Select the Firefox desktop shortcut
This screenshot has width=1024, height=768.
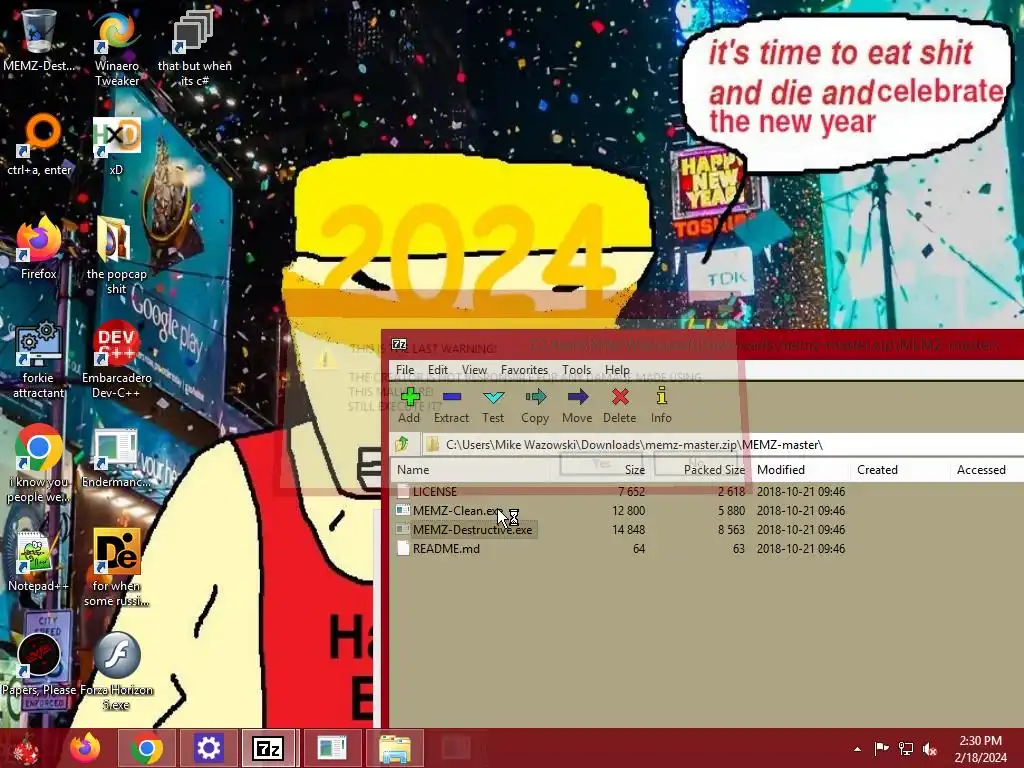(39, 248)
